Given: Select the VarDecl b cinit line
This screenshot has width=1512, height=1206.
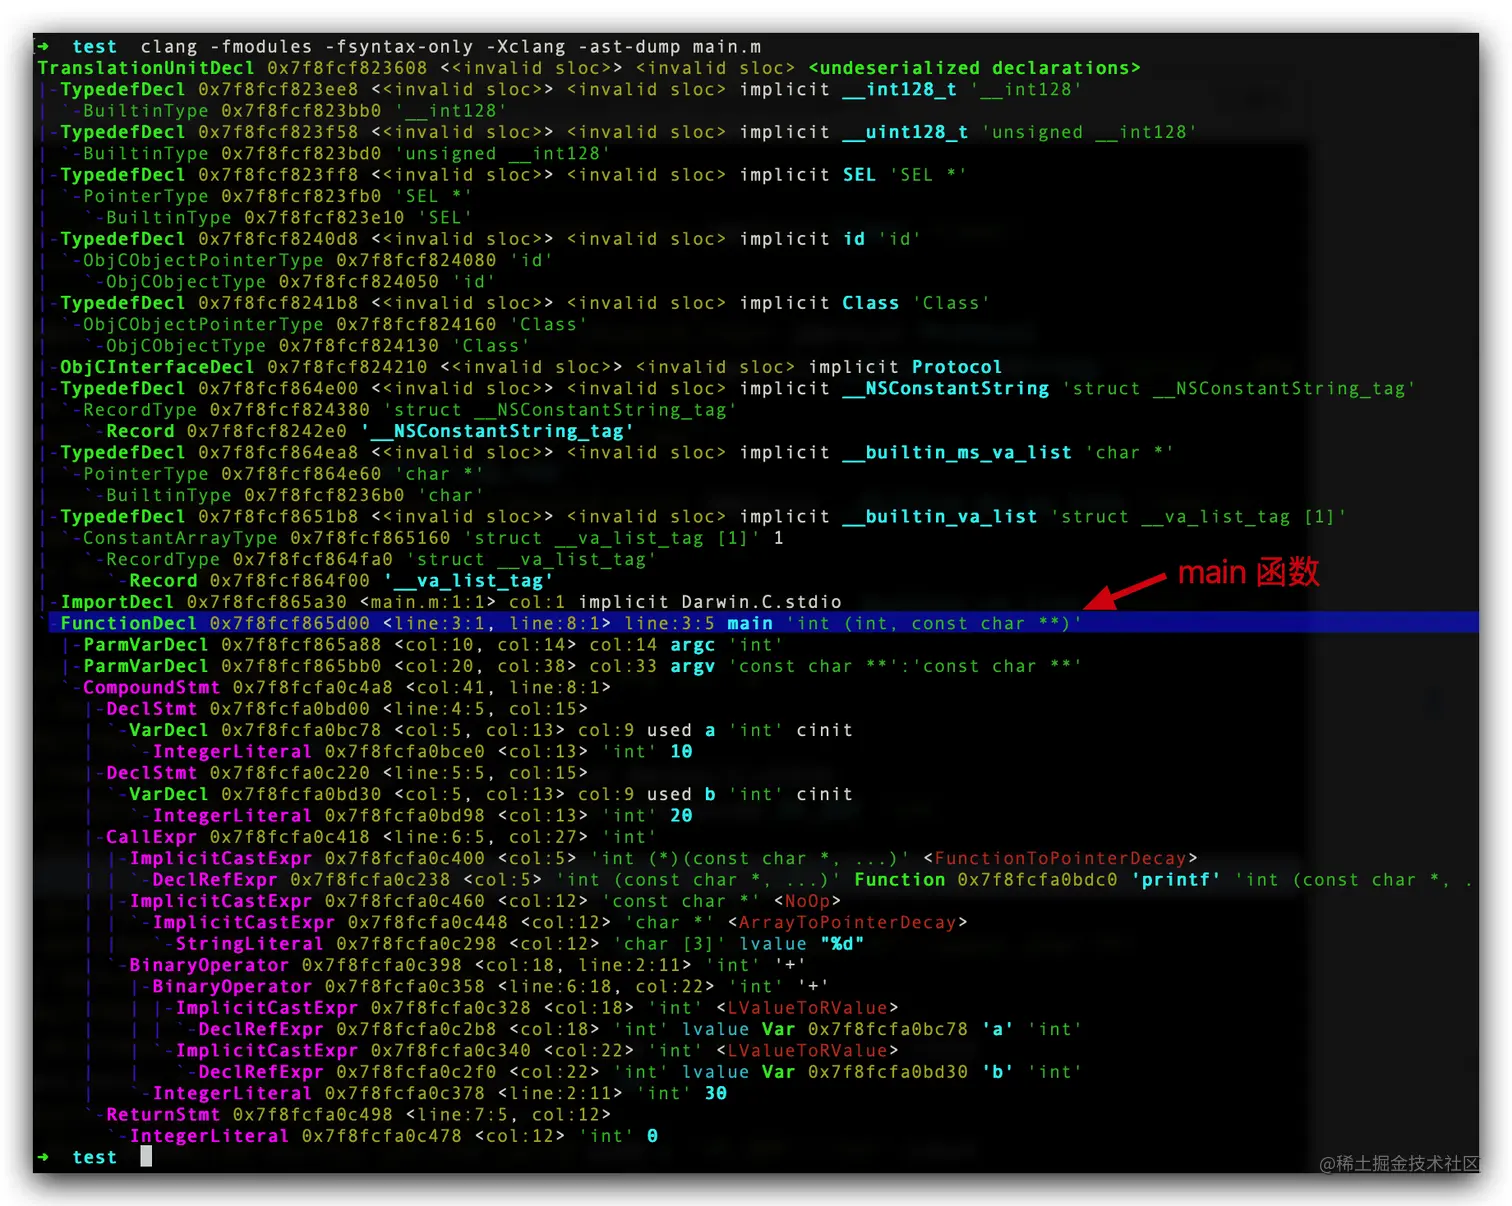Looking at the screenshot, I should [400, 793].
